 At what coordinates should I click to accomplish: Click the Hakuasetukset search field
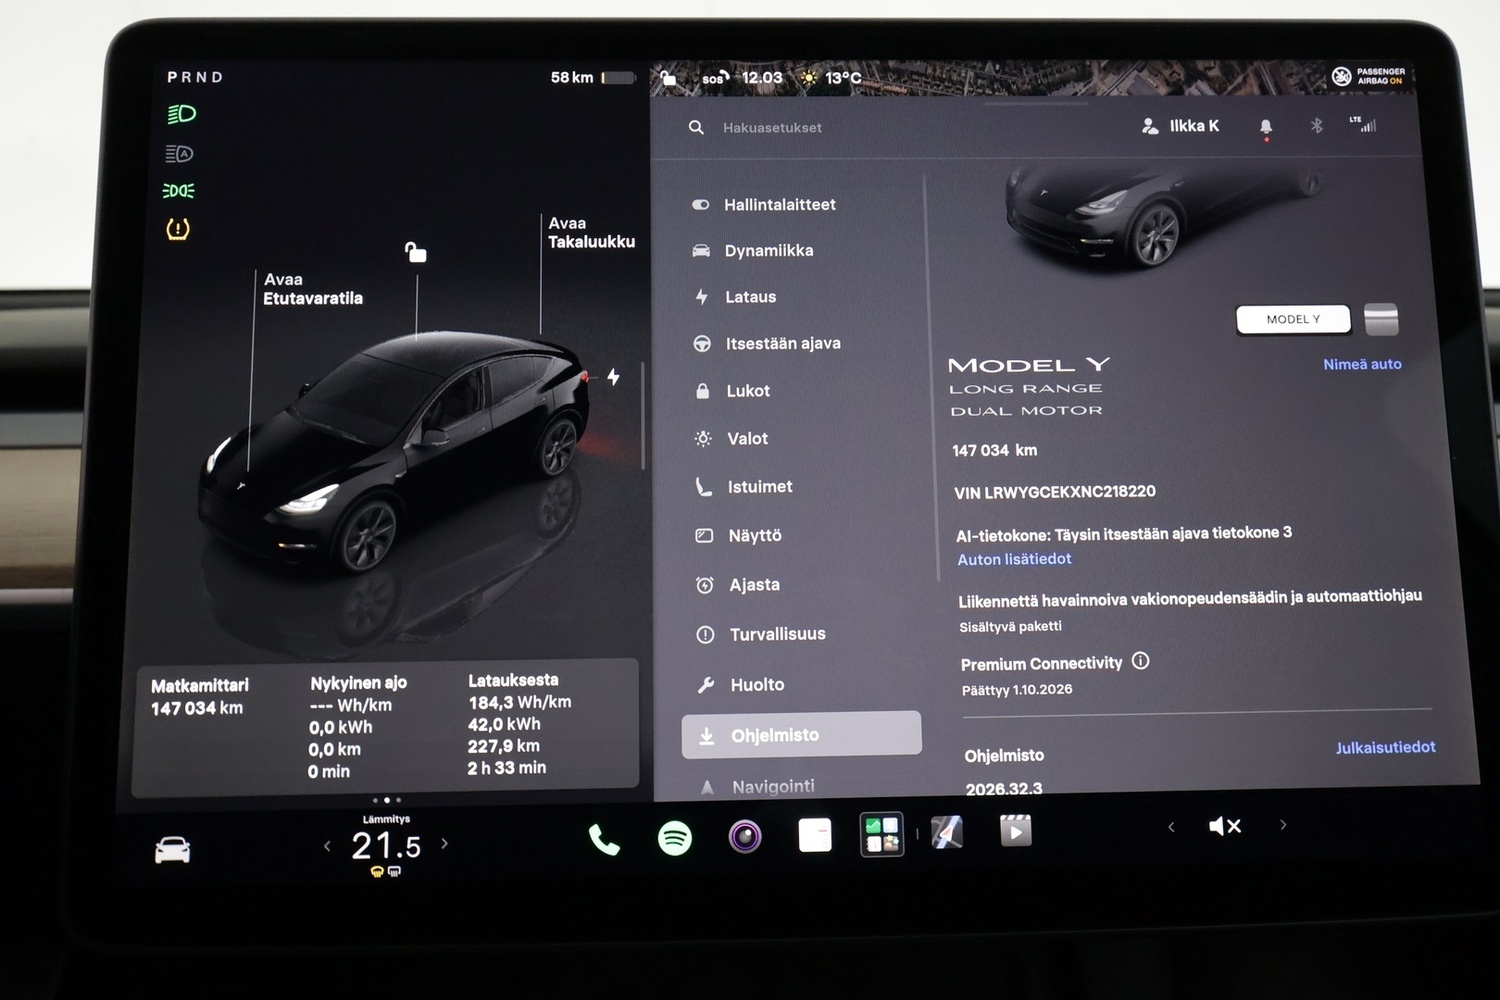772,128
